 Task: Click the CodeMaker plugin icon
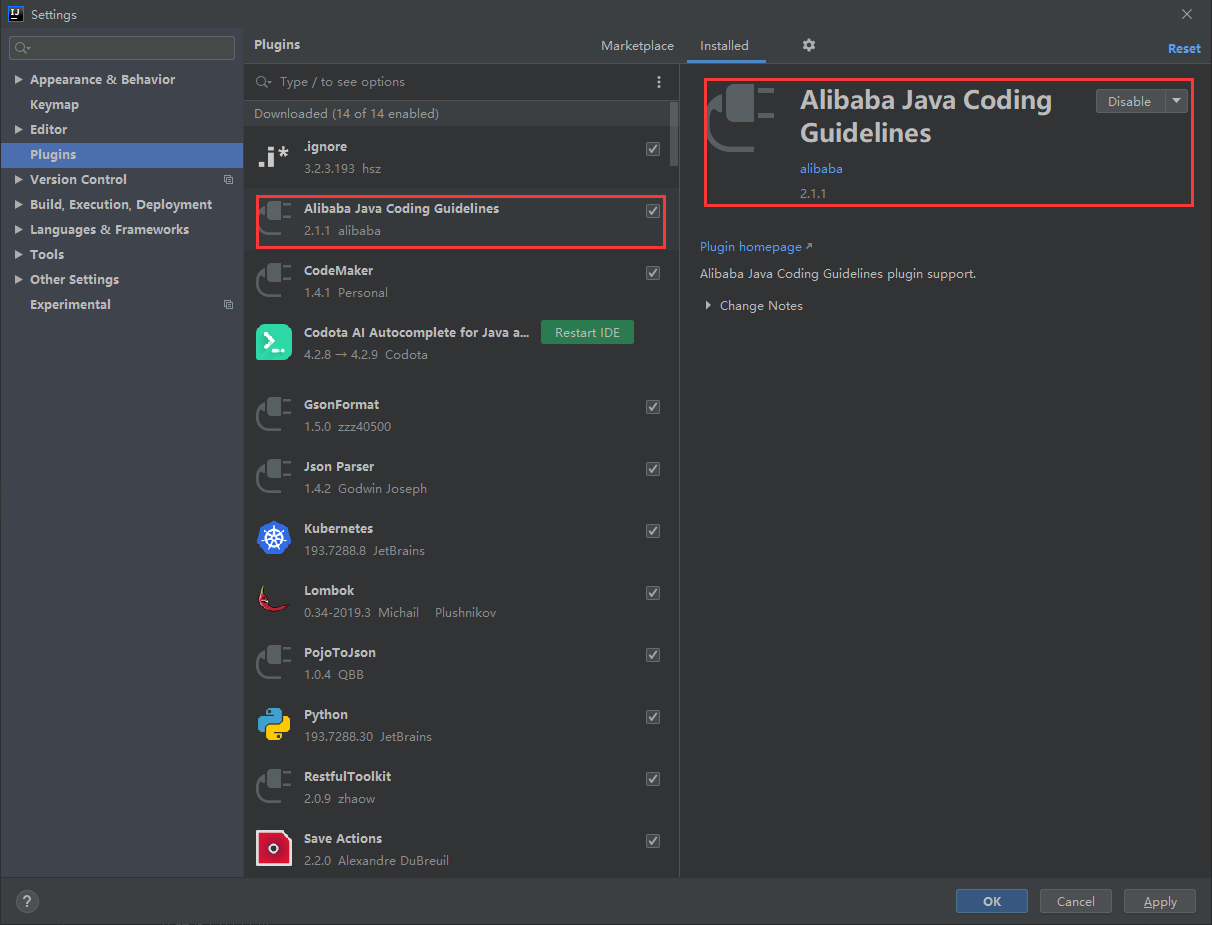click(x=273, y=282)
